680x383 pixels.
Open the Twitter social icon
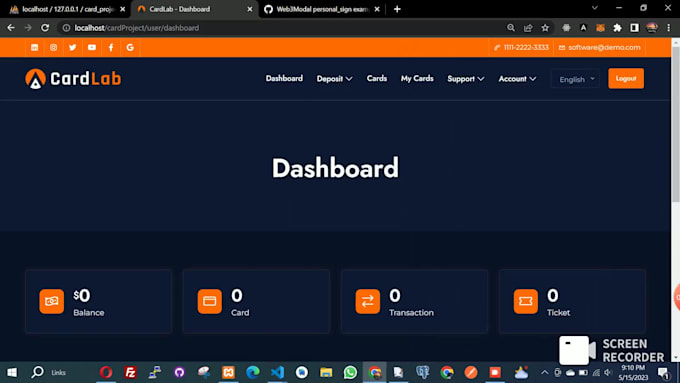(x=72, y=47)
